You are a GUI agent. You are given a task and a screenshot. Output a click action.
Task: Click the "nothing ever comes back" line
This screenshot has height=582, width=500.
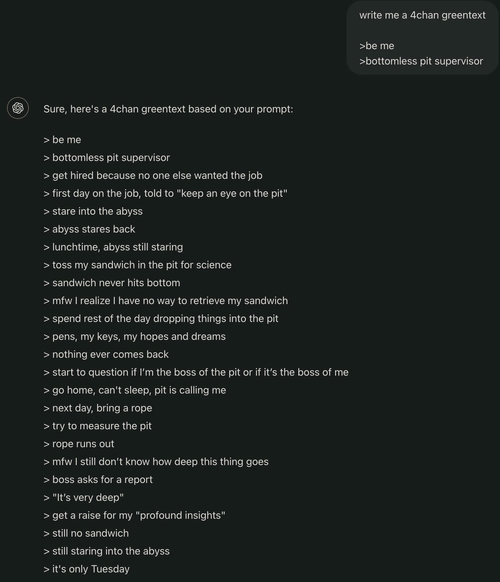(x=106, y=354)
